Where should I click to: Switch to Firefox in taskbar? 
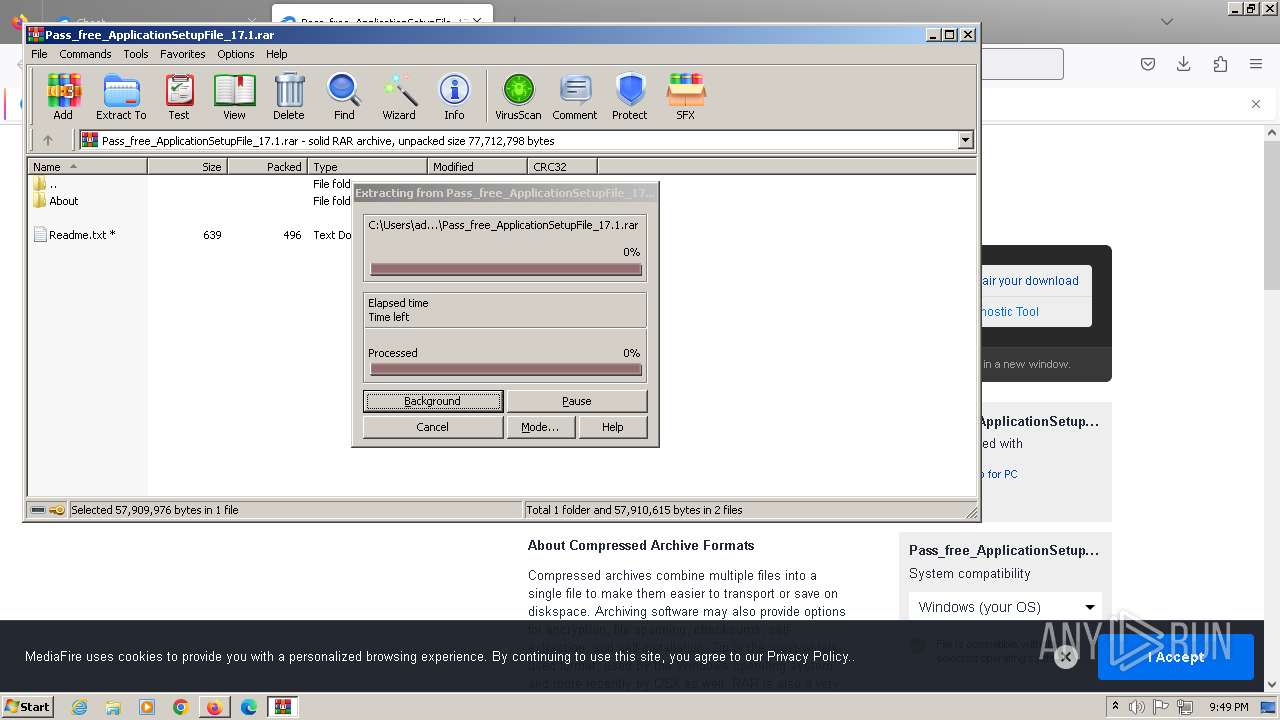point(214,707)
